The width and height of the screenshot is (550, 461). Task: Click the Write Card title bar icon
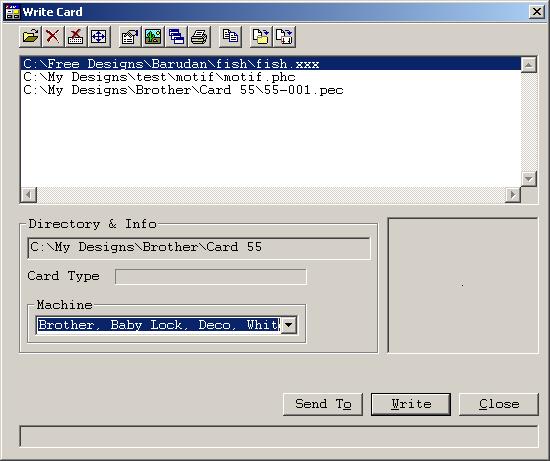13,12
